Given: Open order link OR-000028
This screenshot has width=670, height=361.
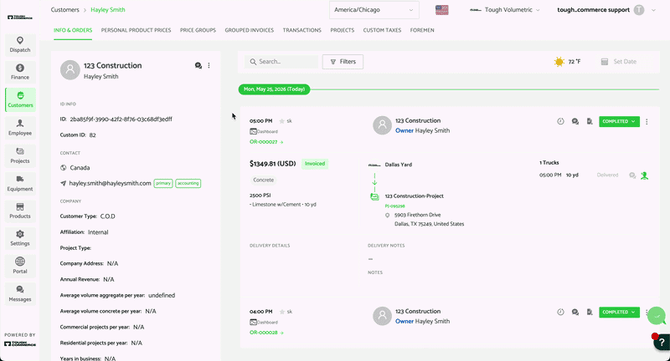Looking at the screenshot, I should pyautogui.click(x=266, y=332).
